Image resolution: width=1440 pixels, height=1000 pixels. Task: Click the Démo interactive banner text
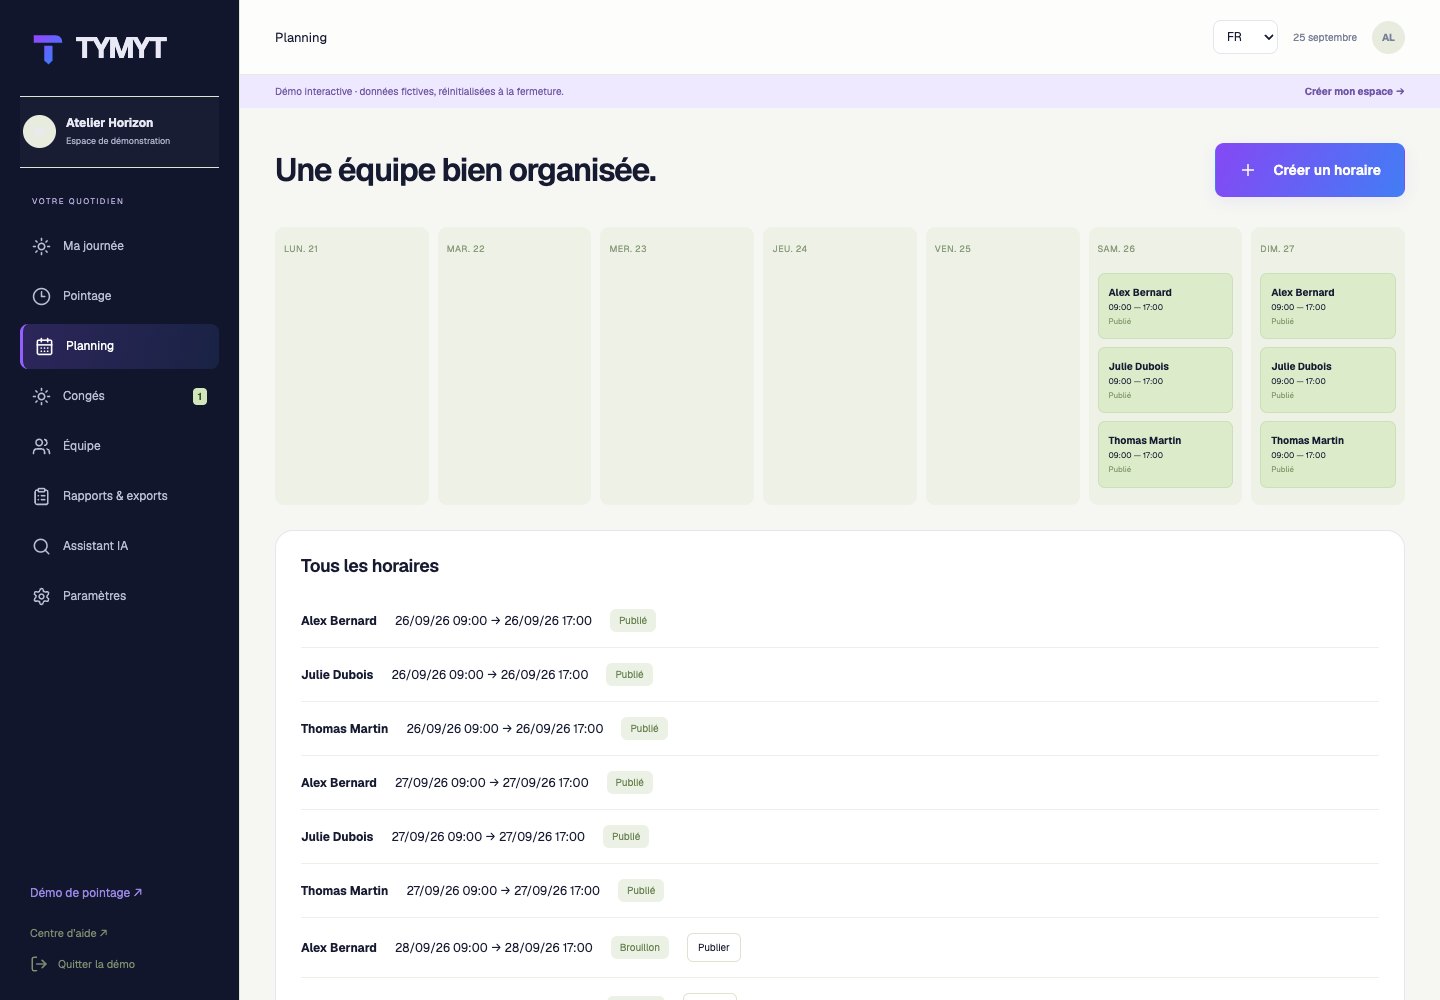click(419, 91)
